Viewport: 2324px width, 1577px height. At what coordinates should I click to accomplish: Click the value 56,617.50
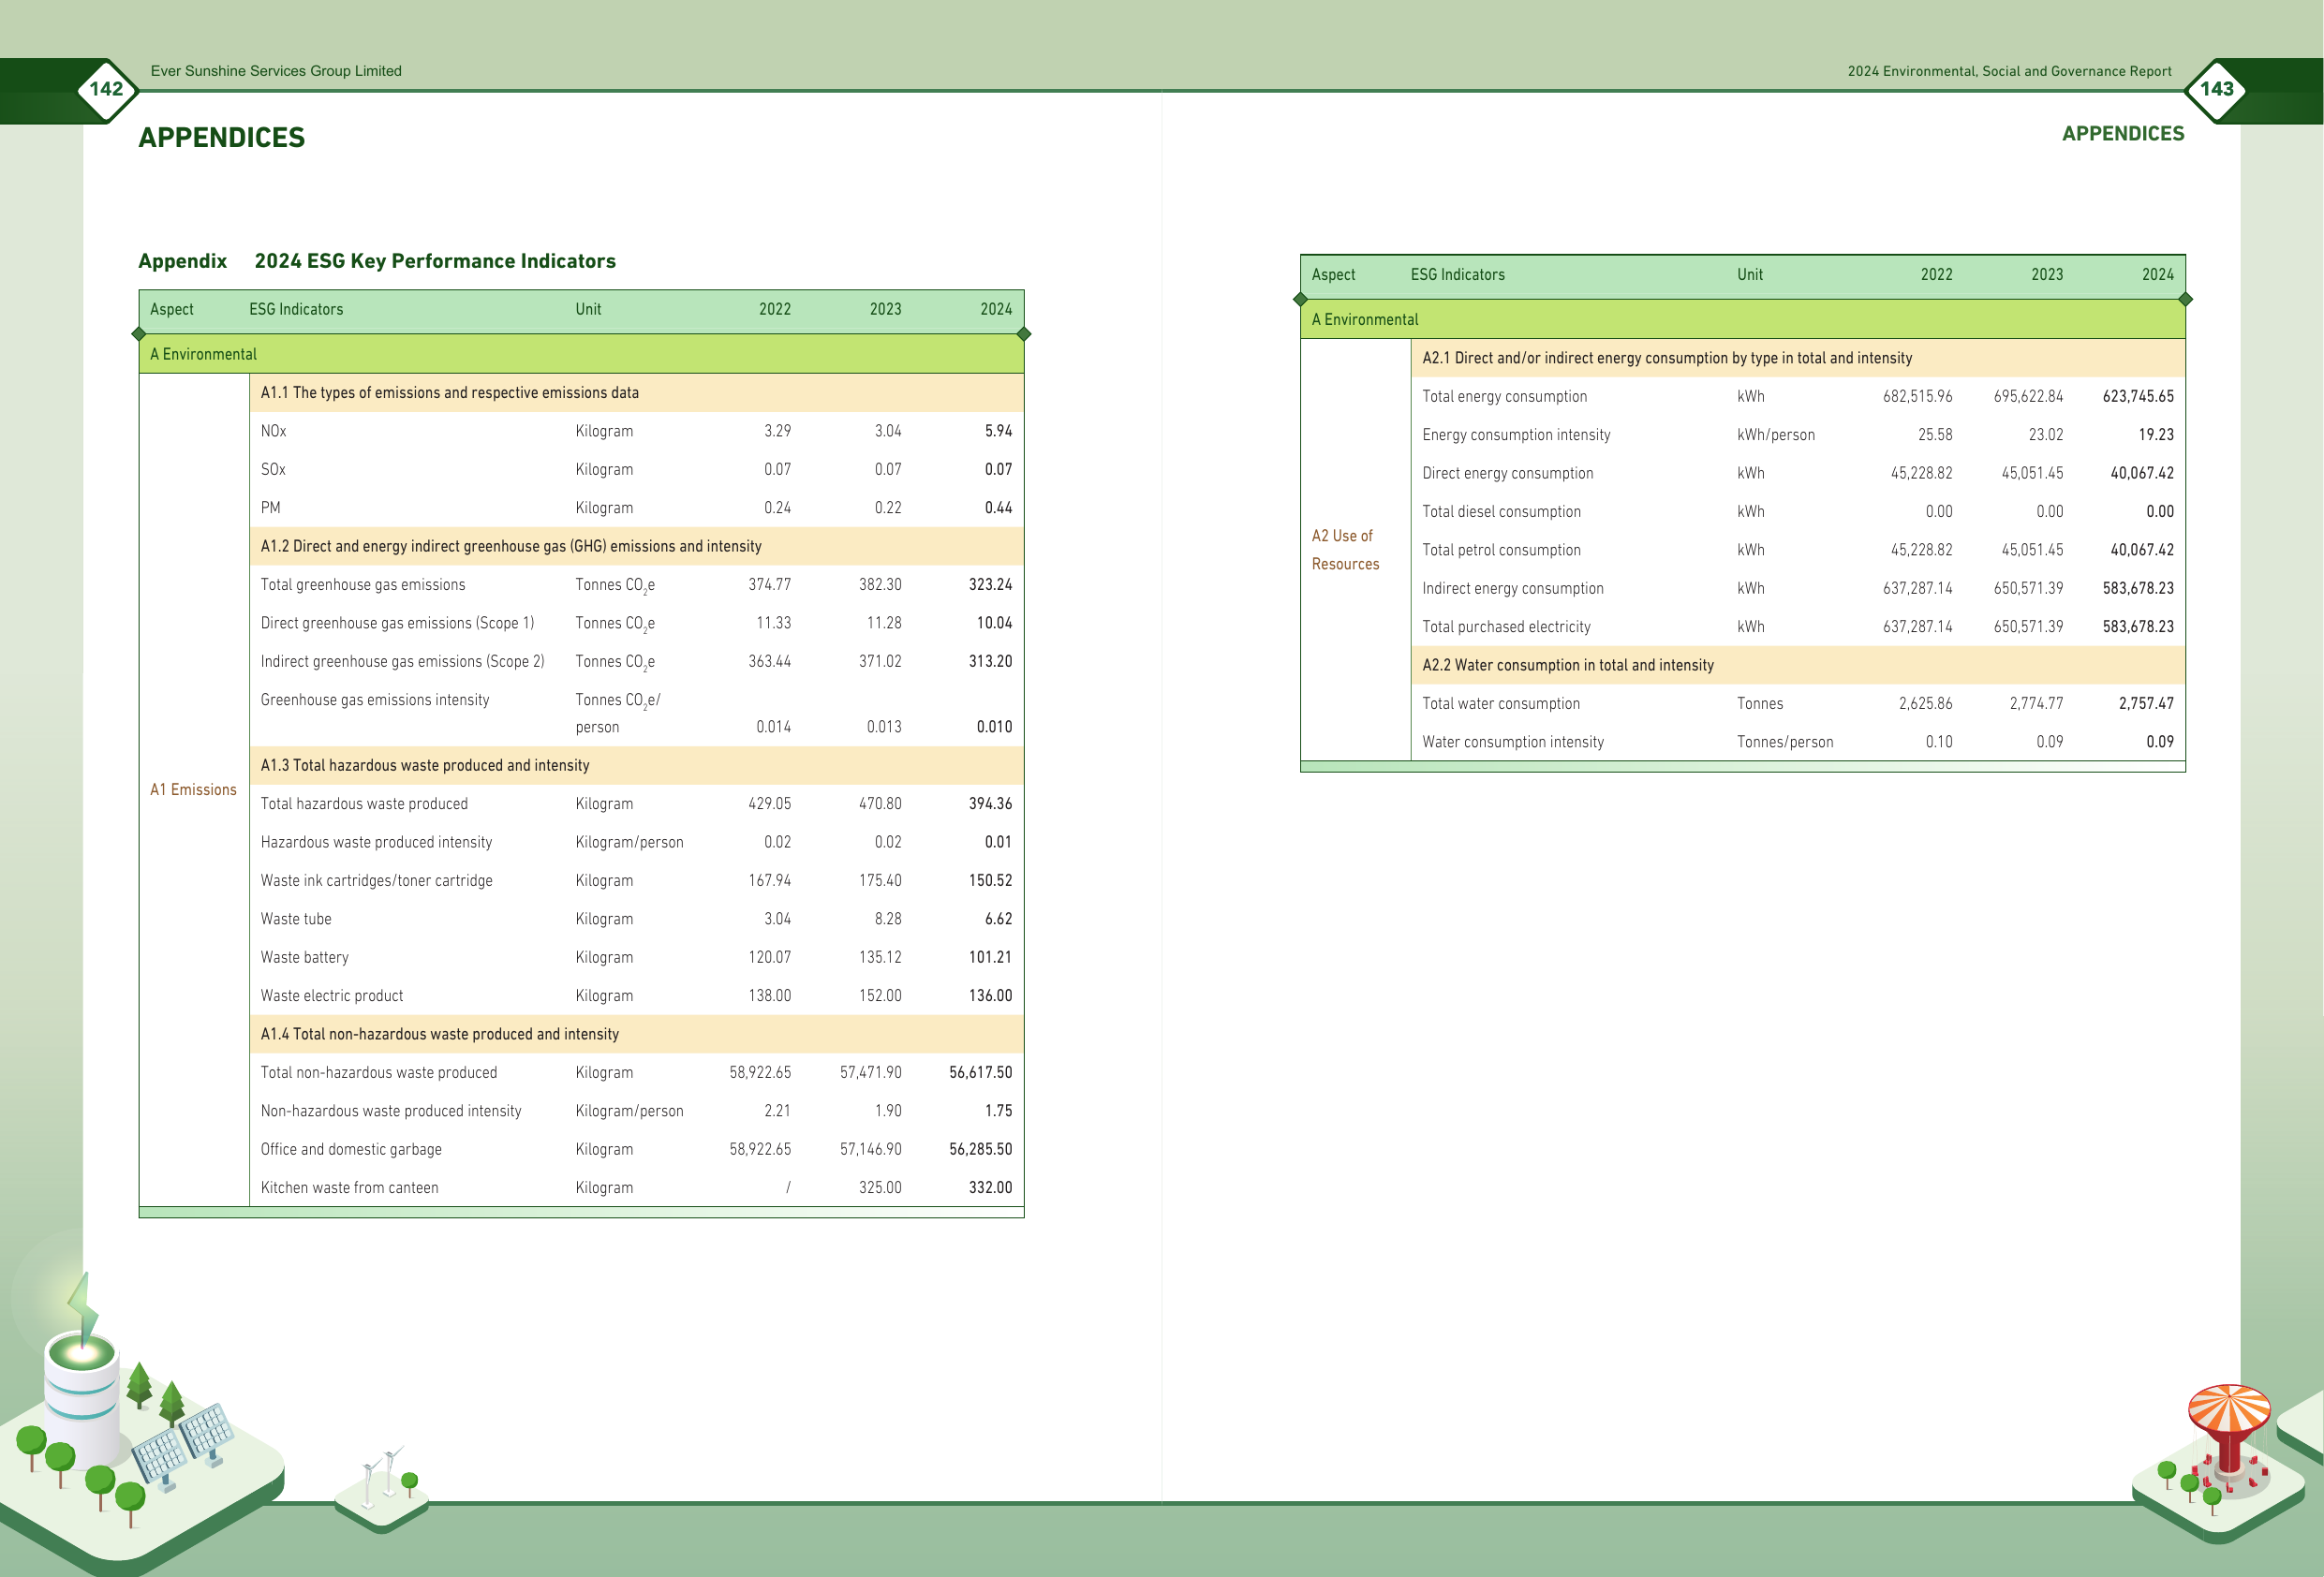pos(980,1073)
